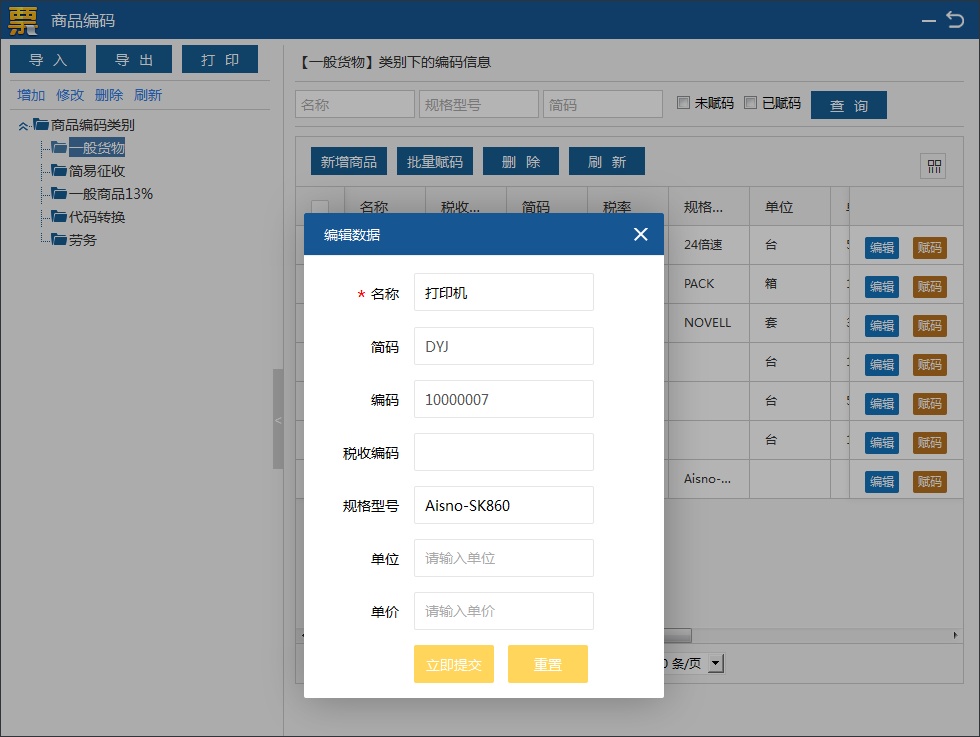Toggle the 已赋码 checkbox filter

(750, 103)
